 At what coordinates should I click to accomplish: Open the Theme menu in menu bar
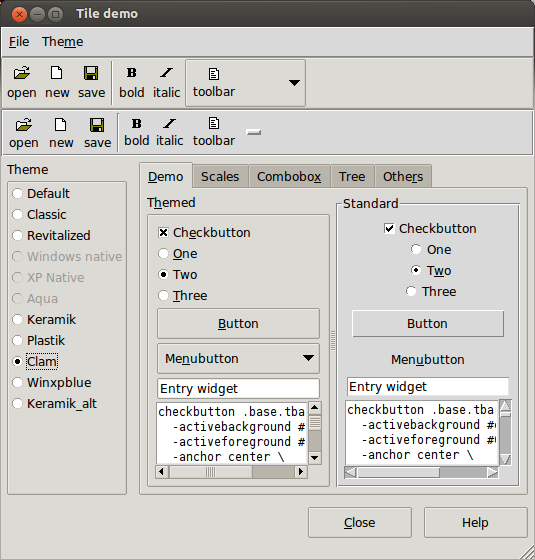pyautogui.click(x=62, y=42)
